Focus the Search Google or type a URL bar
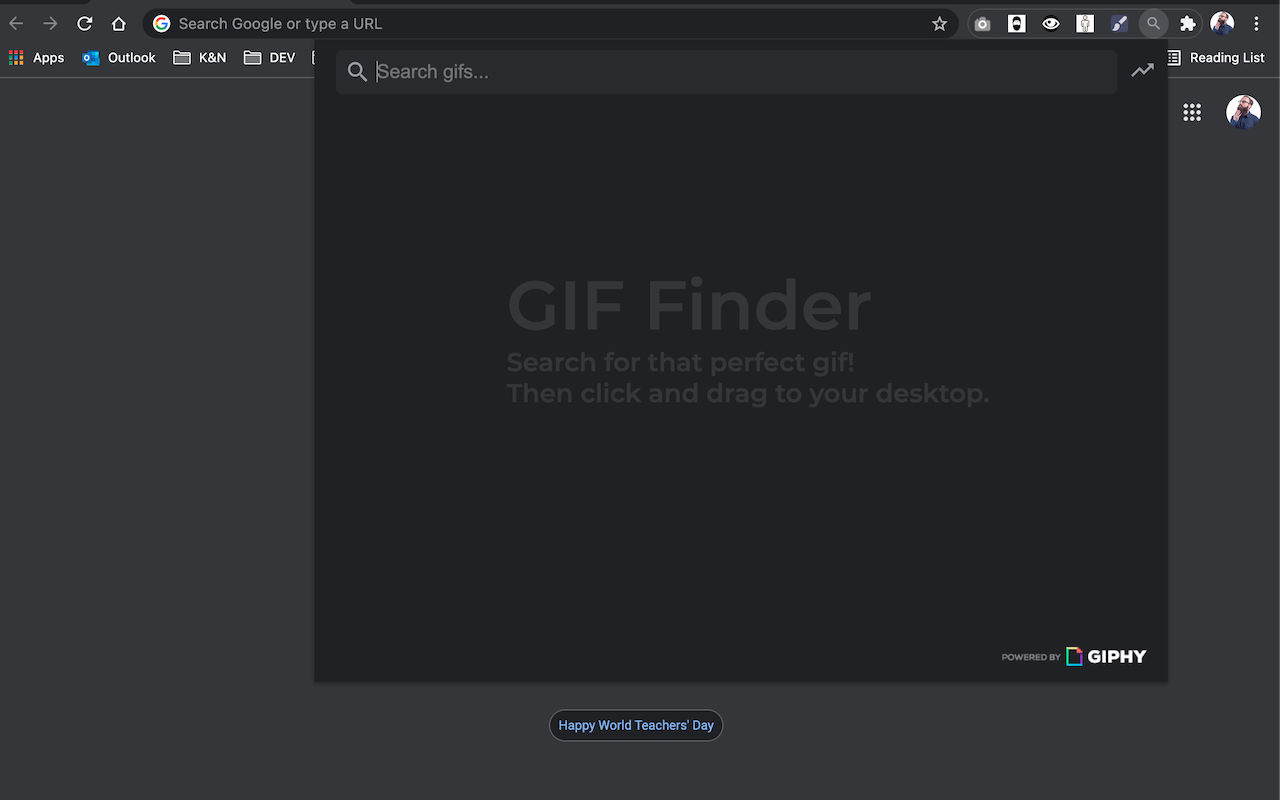Image resolution: width=1280 pixels, height=800 pixels. coord(550,23)
